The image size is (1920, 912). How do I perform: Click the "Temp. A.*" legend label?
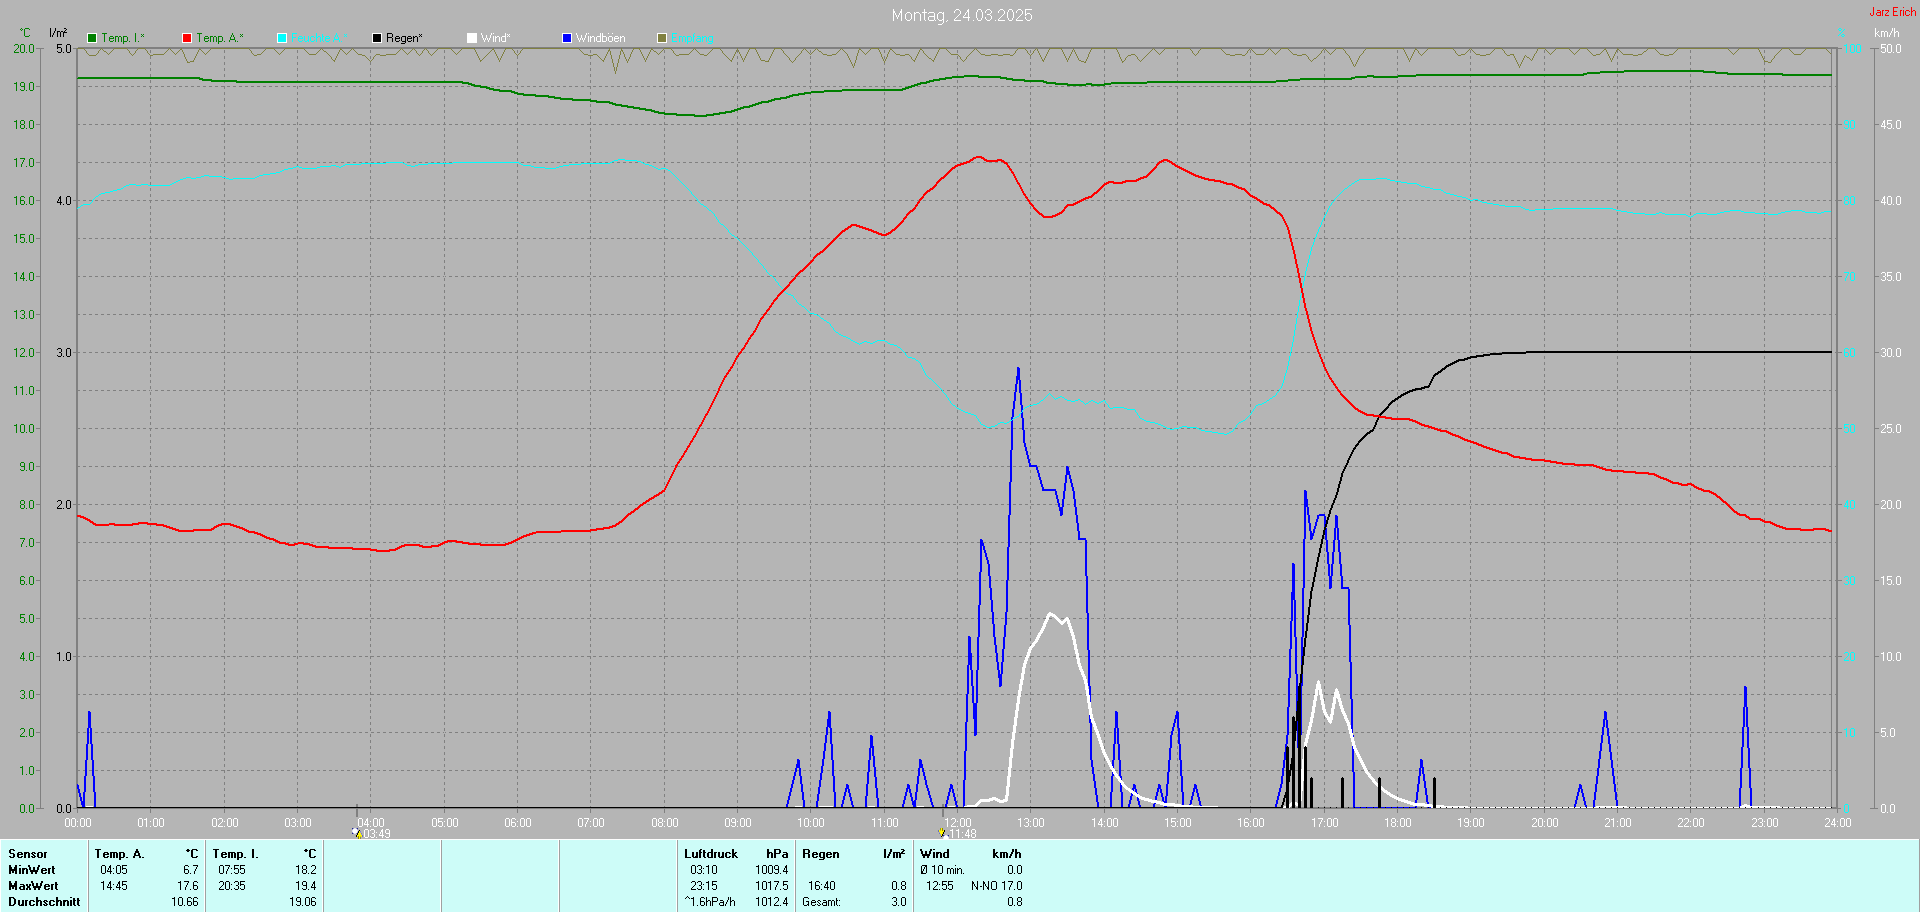[x=220, y=38]
